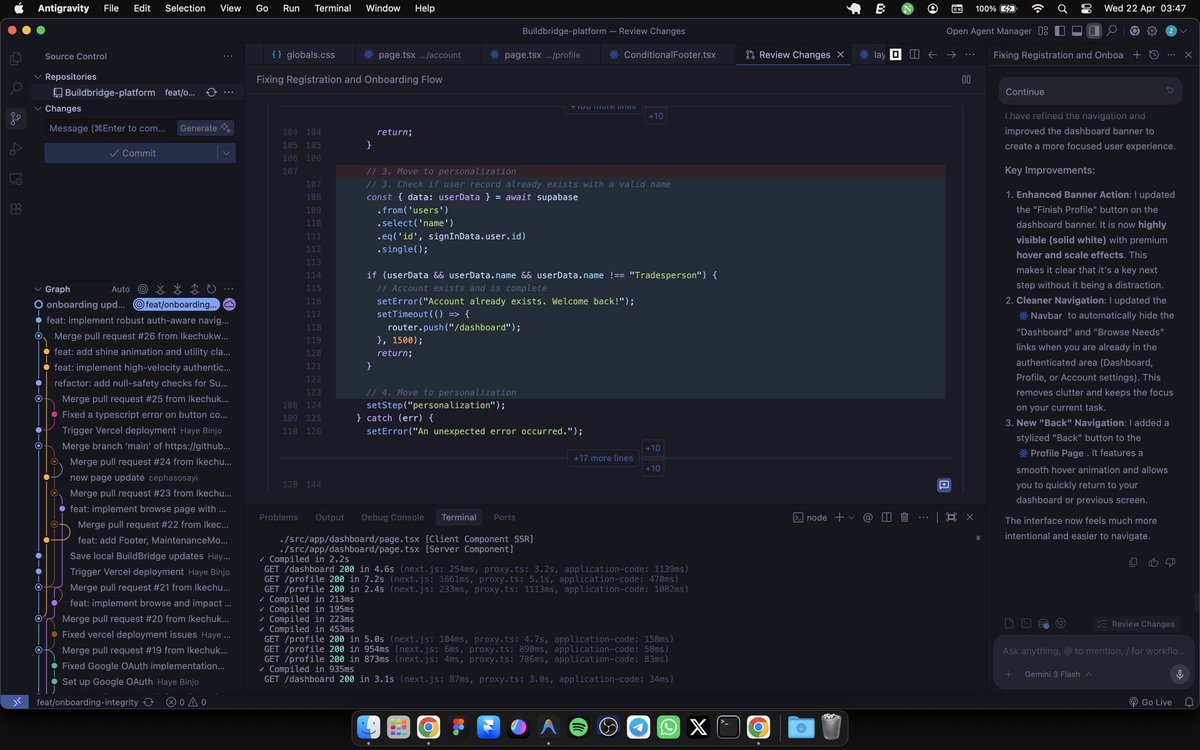Click the comment icon at diff bottom right
Image resolution: width=1200 pixels, height=750 pixels.
944,484
